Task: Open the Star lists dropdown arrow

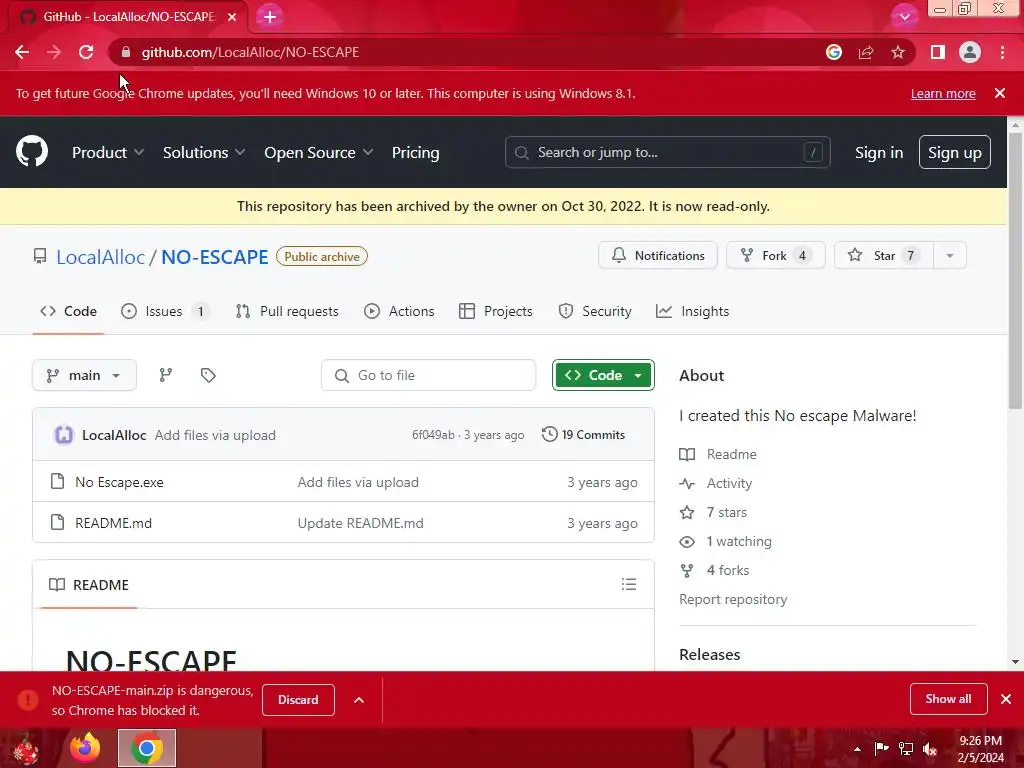Action: [950, 255]
